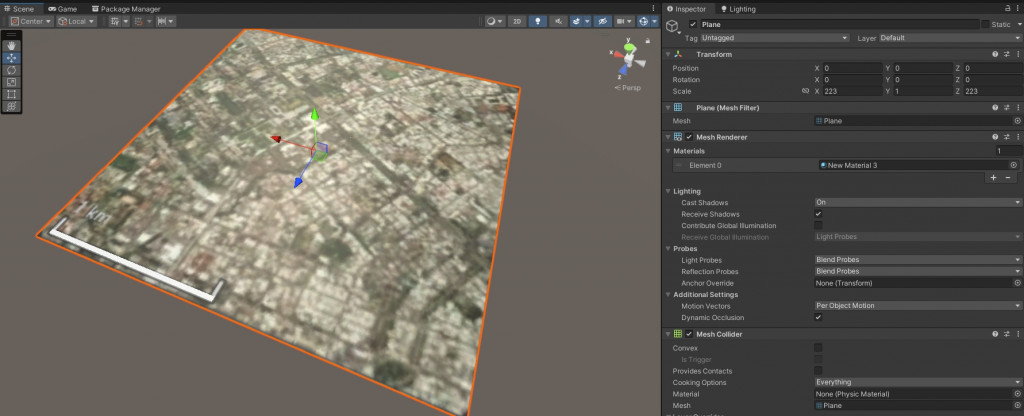Image resolution: width=1024 pixels, height=416 pixels.
Task: Enable the Static checkbox
Action: pos(985,24)
